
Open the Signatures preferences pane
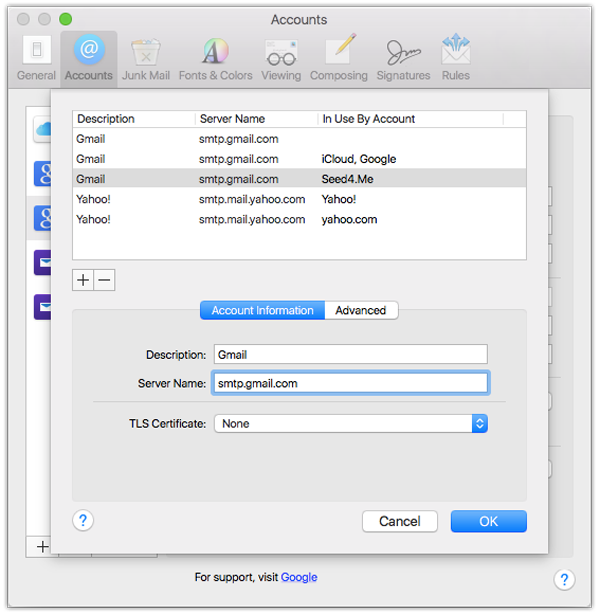(x=403, y=58)
